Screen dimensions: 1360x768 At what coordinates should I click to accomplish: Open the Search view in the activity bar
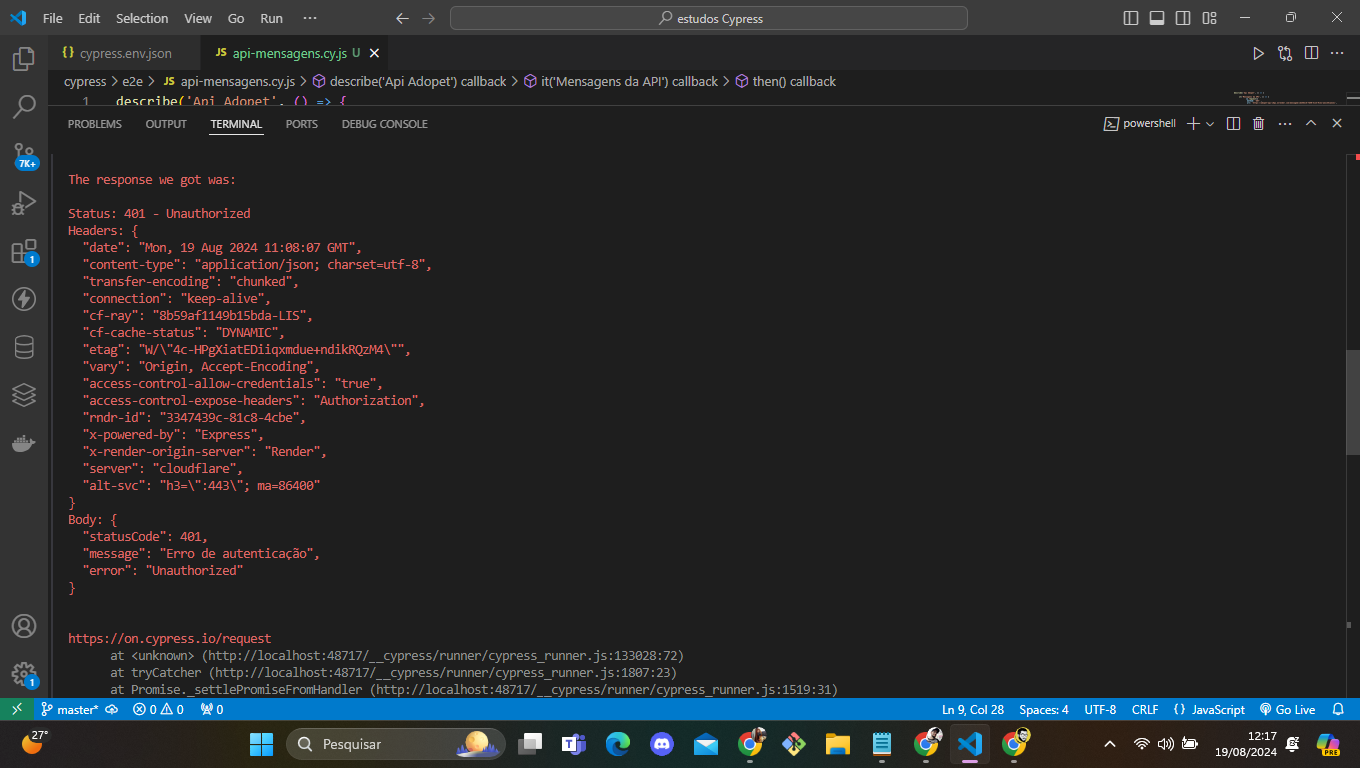pyautogui.click(x=24, y=106)
